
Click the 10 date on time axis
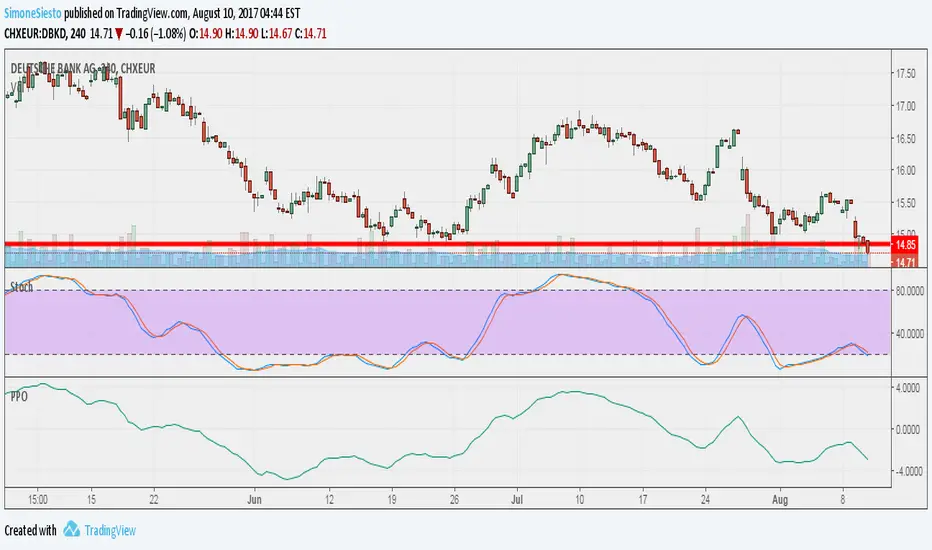[x=580, y=499]
